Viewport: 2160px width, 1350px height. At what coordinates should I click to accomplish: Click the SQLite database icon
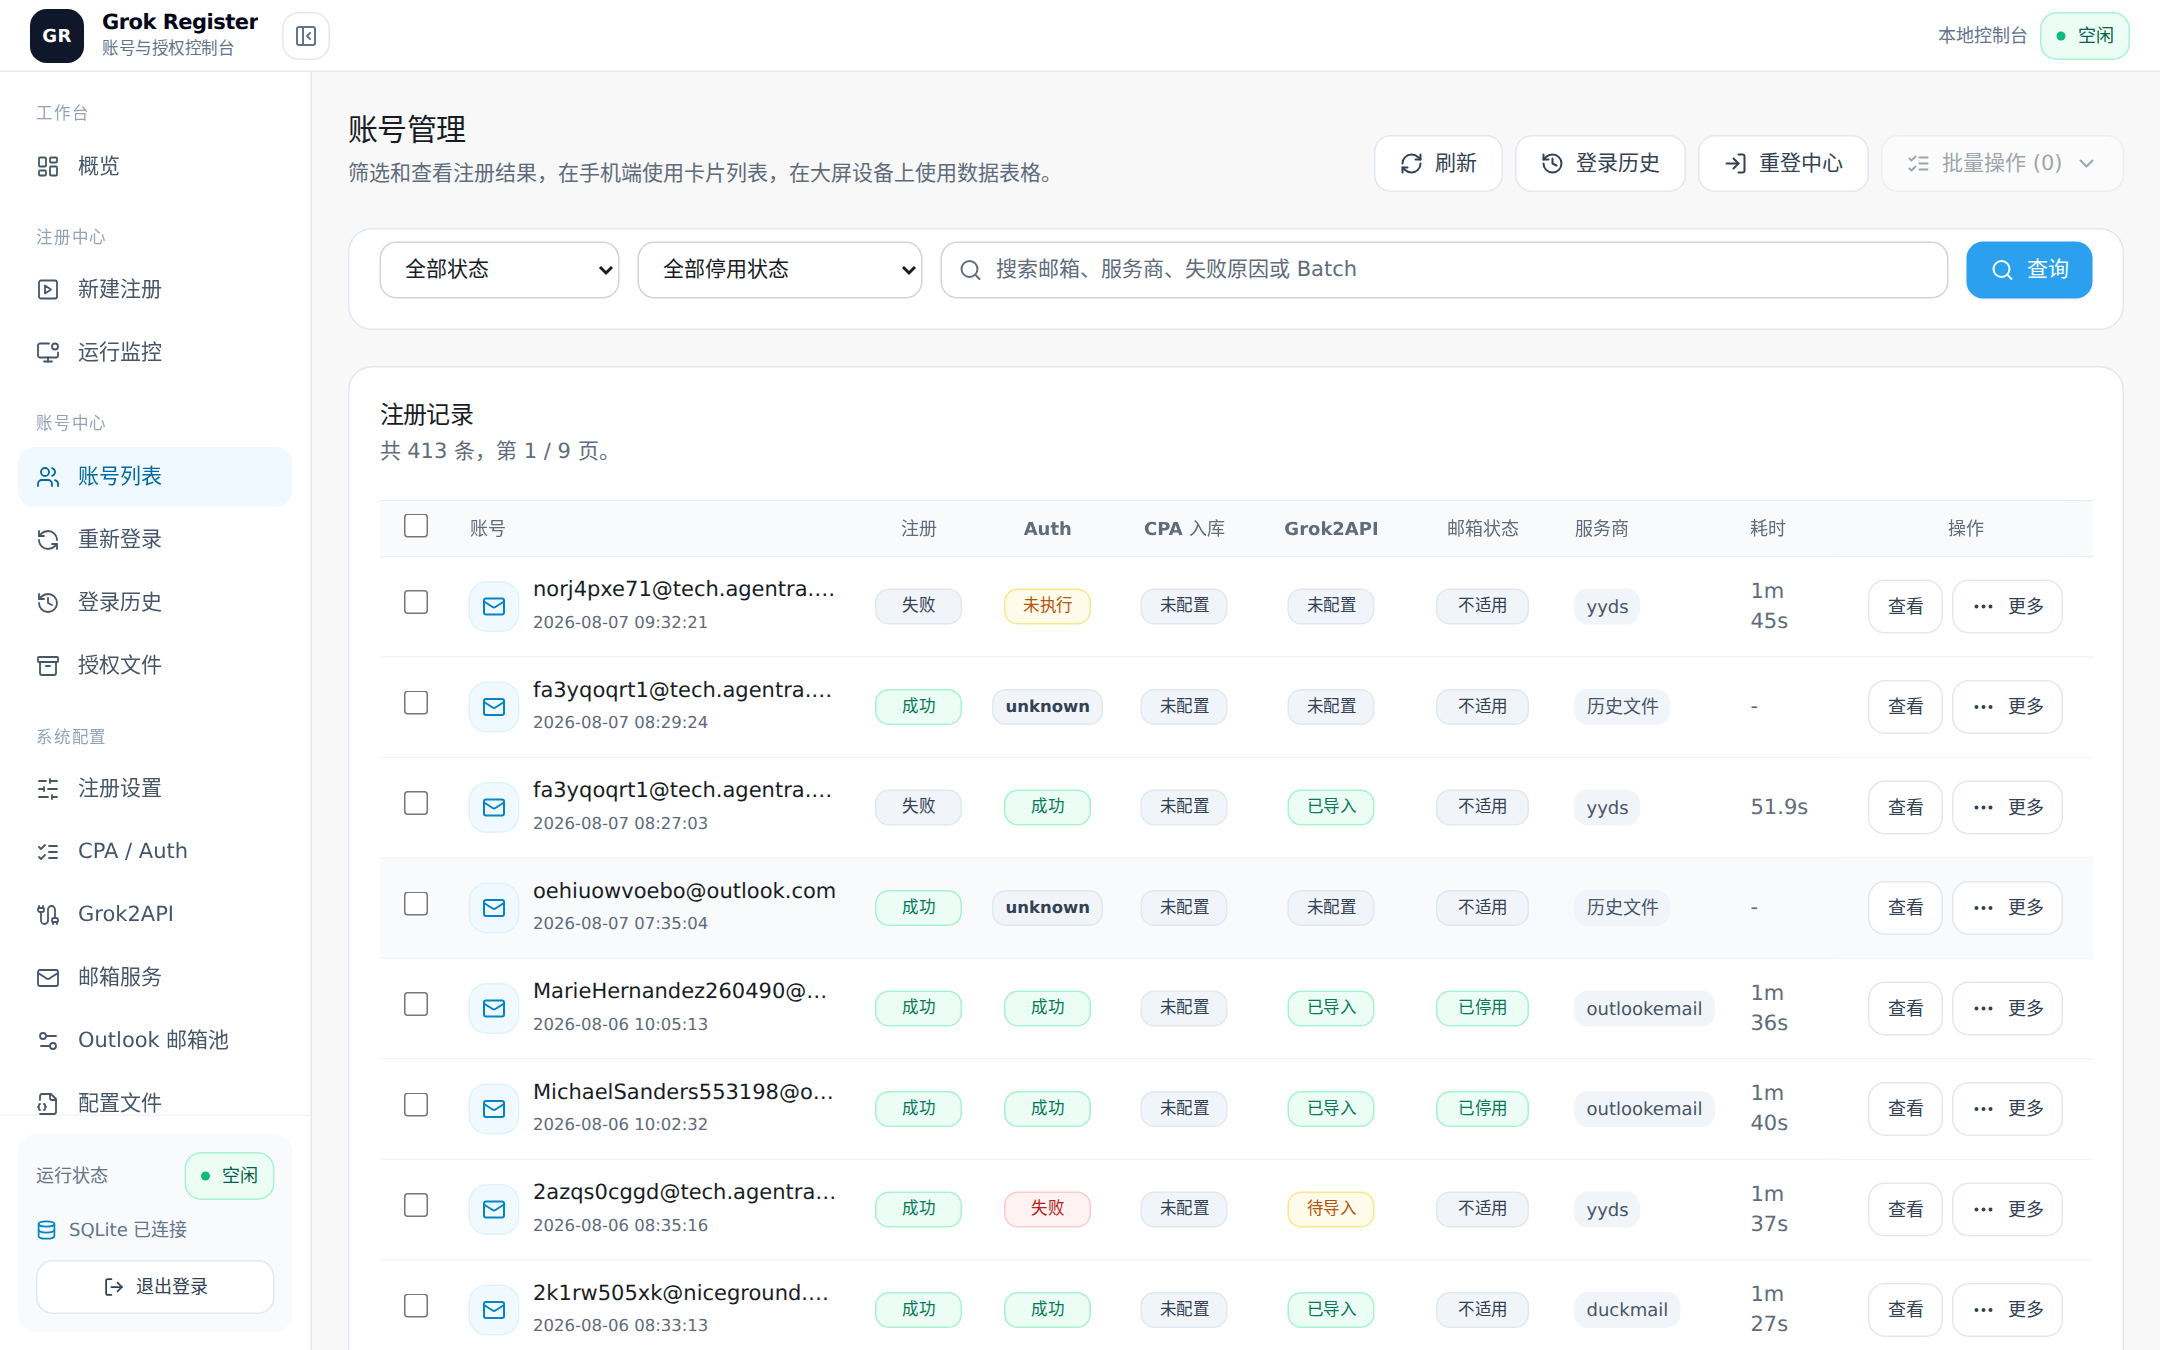coord(46,1230)
